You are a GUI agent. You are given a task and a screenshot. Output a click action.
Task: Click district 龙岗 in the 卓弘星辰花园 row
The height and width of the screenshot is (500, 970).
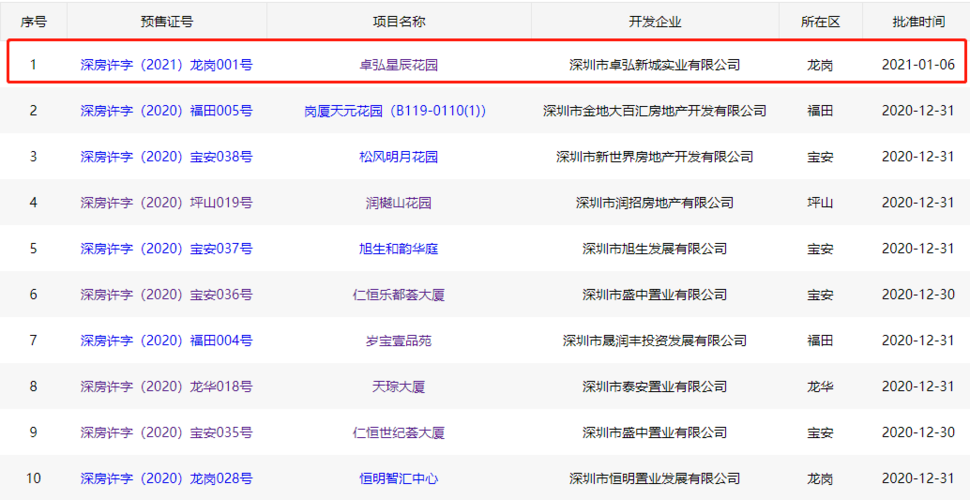pos(820,64)
